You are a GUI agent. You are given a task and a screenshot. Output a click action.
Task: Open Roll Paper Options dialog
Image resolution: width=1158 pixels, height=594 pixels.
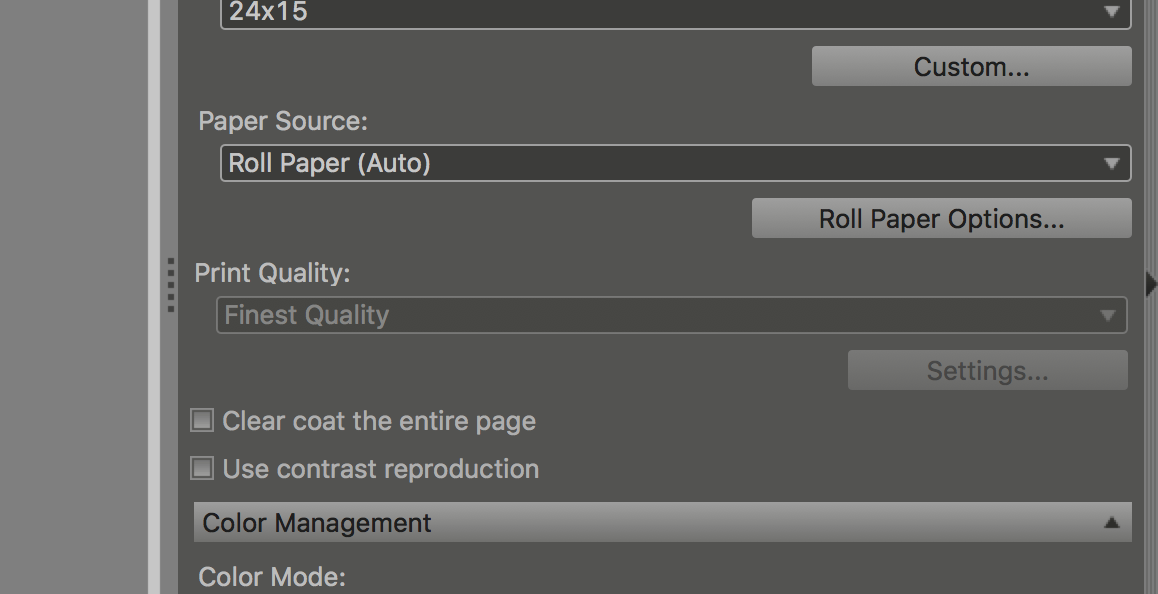941,218
